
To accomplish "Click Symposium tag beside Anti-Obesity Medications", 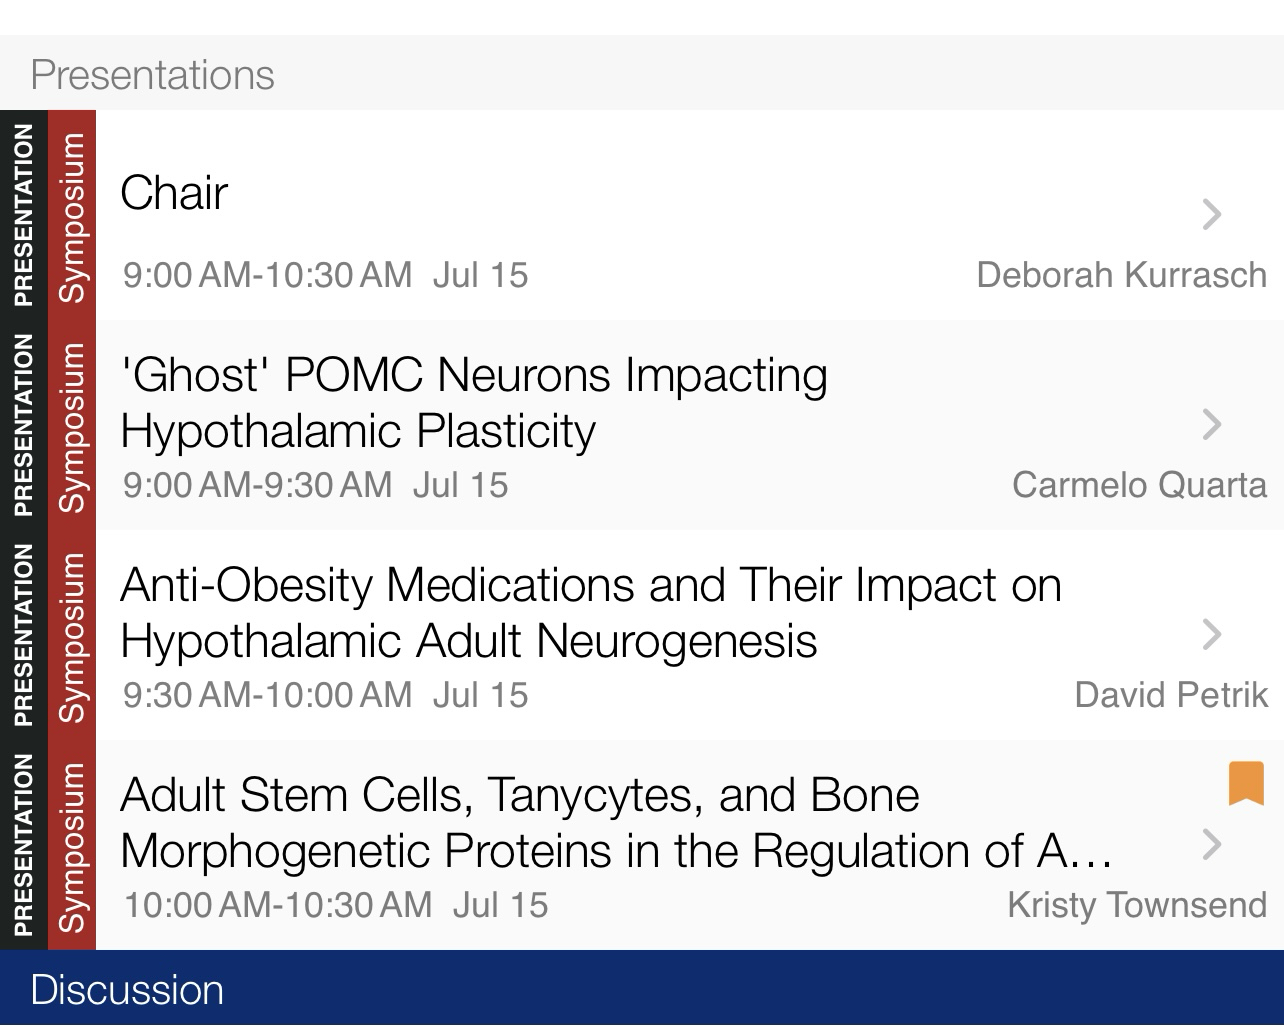I will 72,636.
